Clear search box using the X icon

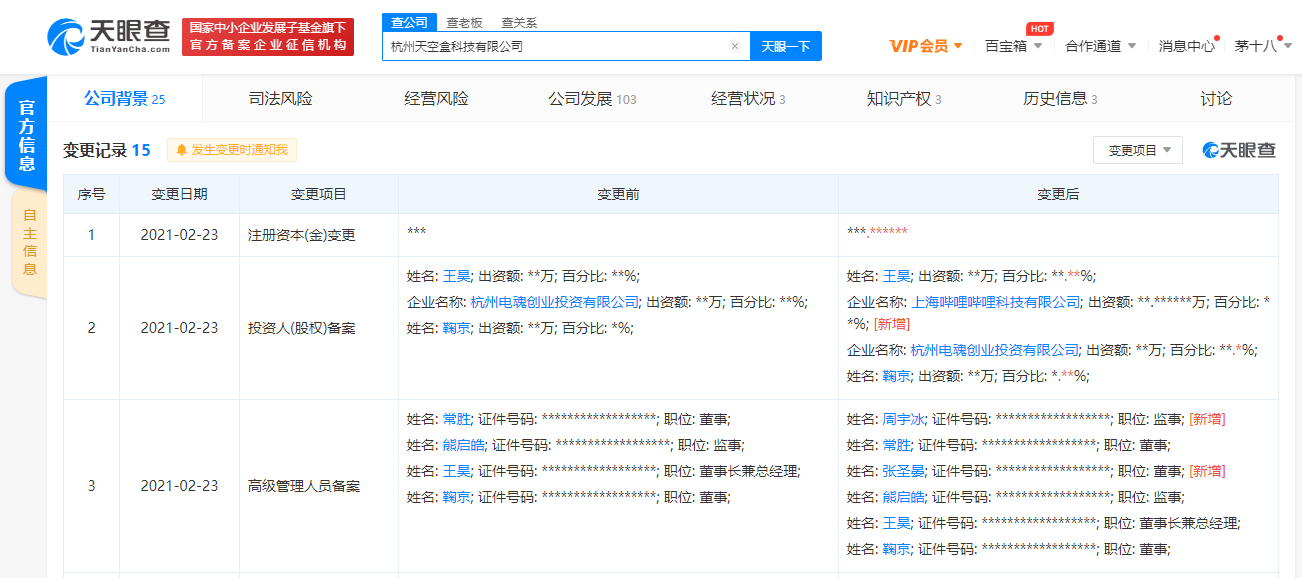click(x=735, y=46)
